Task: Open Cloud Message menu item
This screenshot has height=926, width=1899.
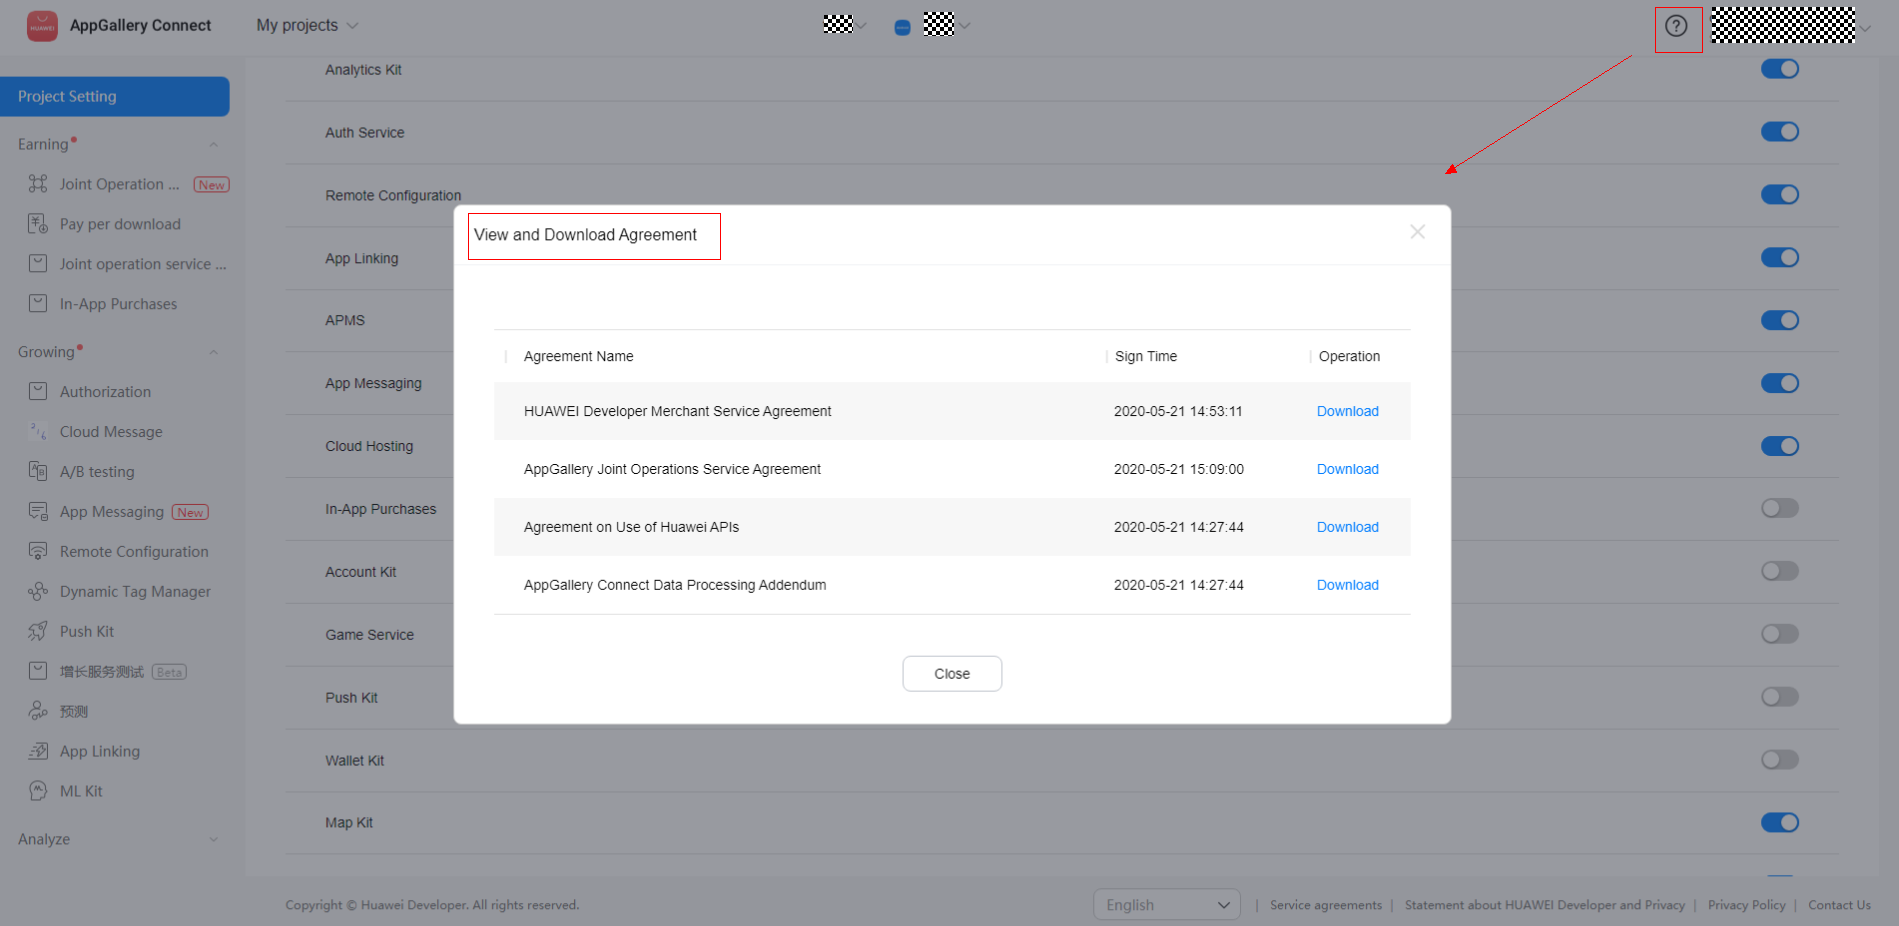Action: [x=111, y=432]
